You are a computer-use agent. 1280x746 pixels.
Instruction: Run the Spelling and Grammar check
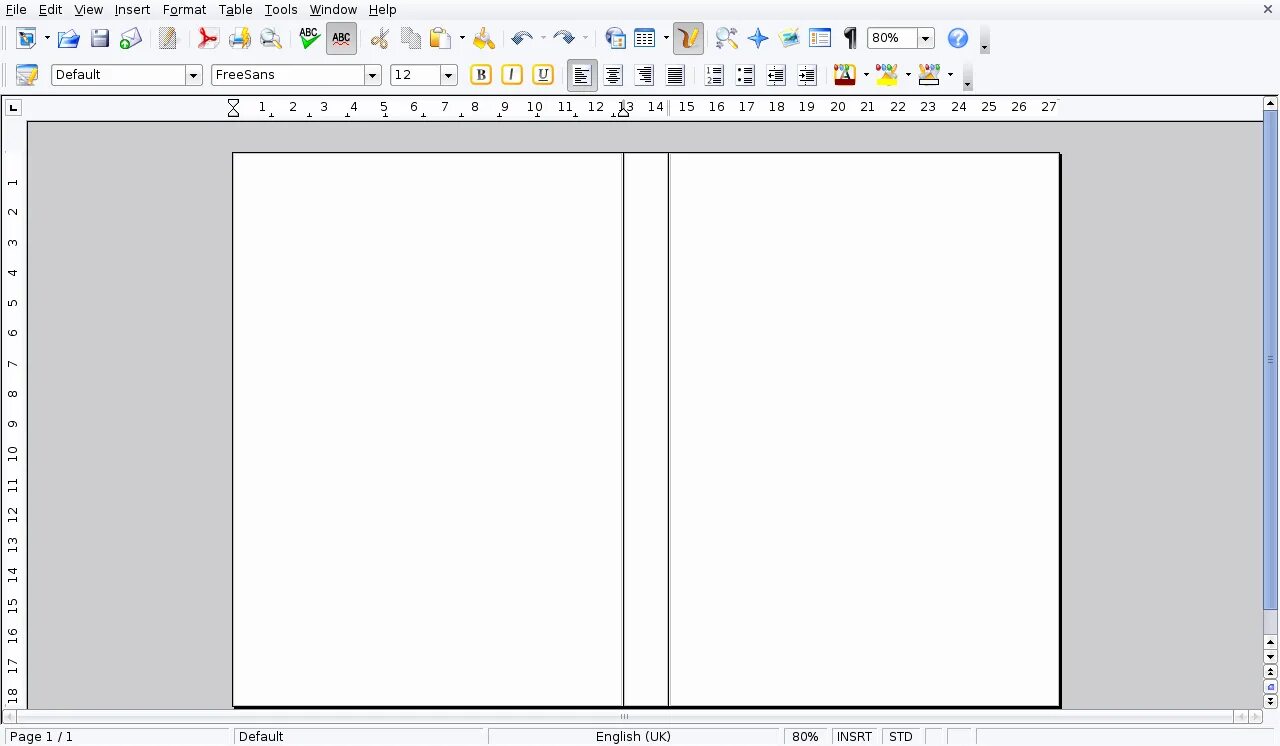[309, 39]
